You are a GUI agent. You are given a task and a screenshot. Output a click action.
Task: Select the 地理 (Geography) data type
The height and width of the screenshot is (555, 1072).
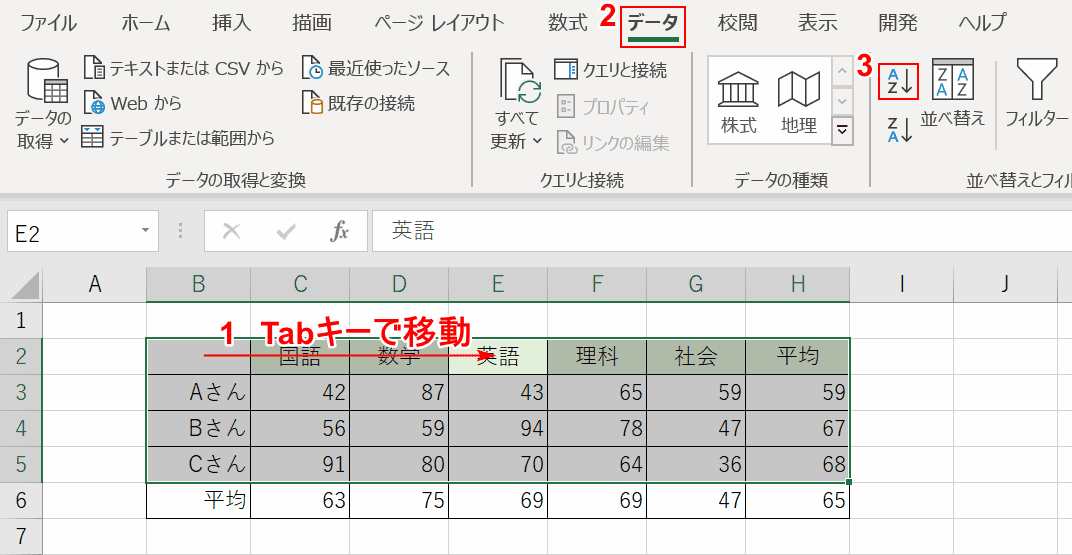coord(799,100)
